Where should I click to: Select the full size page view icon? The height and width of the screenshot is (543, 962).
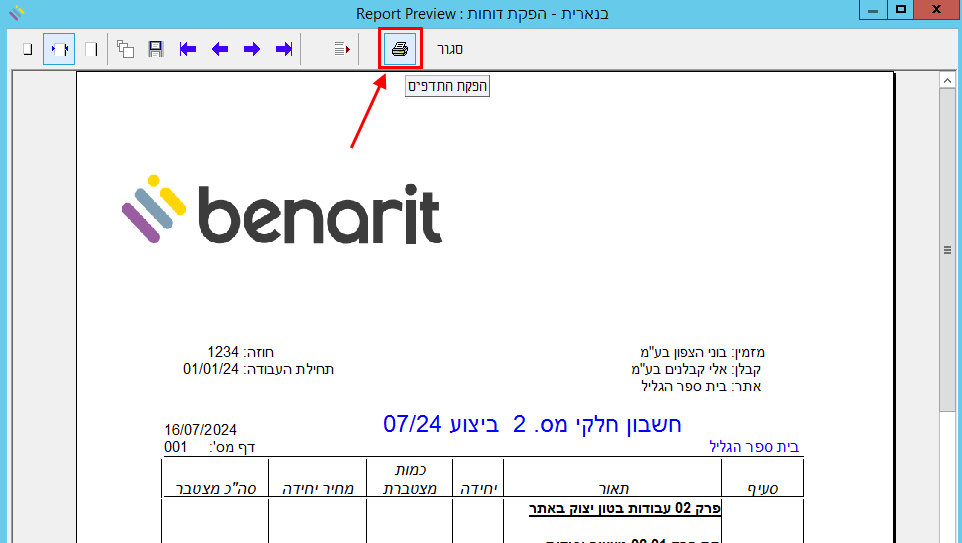coord(91,49)
